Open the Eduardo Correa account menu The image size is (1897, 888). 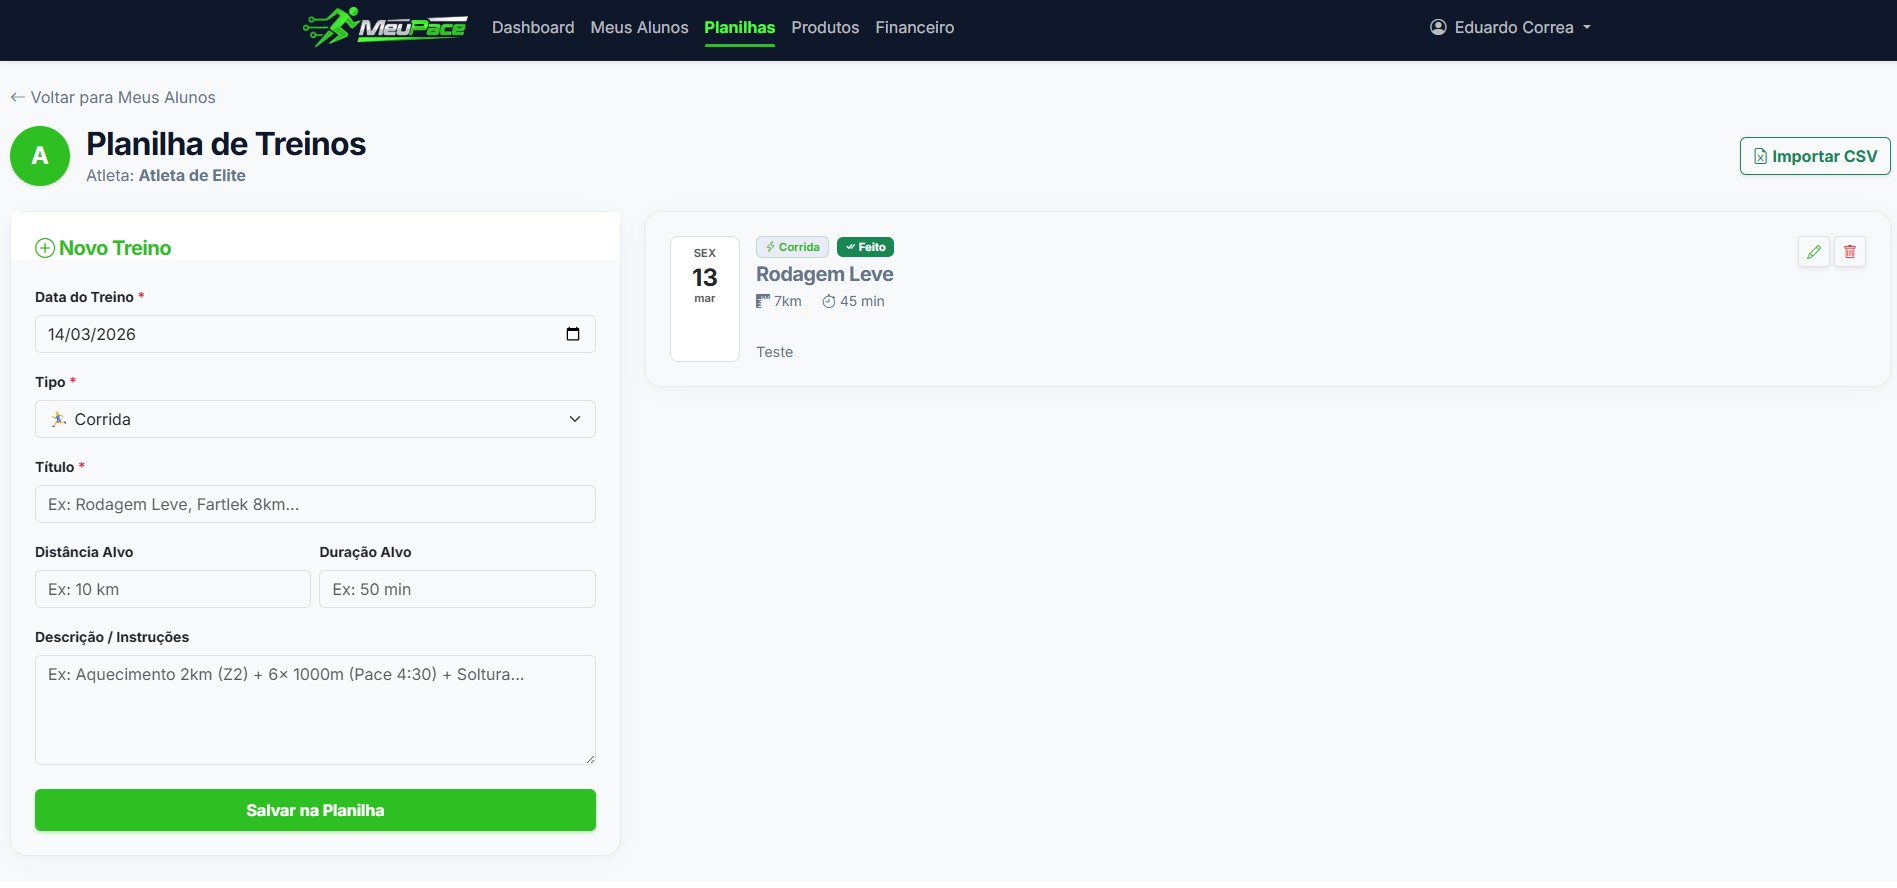[1510, 27]
